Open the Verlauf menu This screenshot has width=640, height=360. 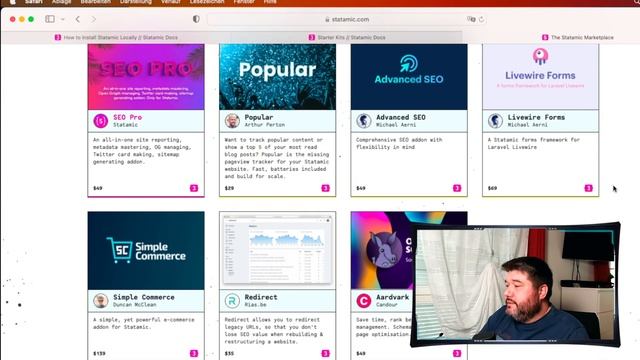pos(170,2)
